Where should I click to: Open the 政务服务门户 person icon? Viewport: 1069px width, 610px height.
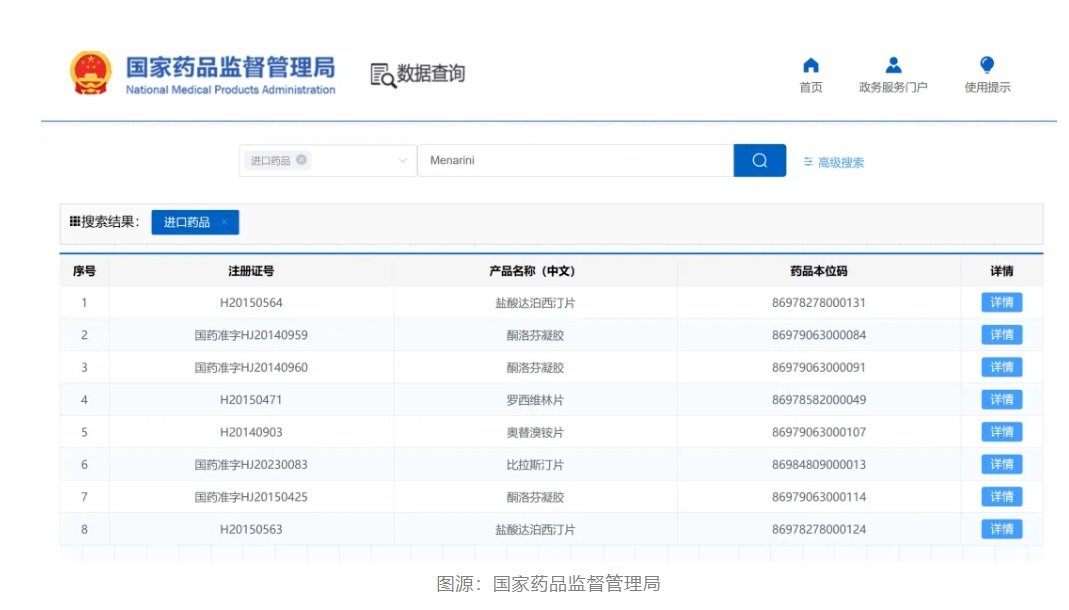coord(893,66)
